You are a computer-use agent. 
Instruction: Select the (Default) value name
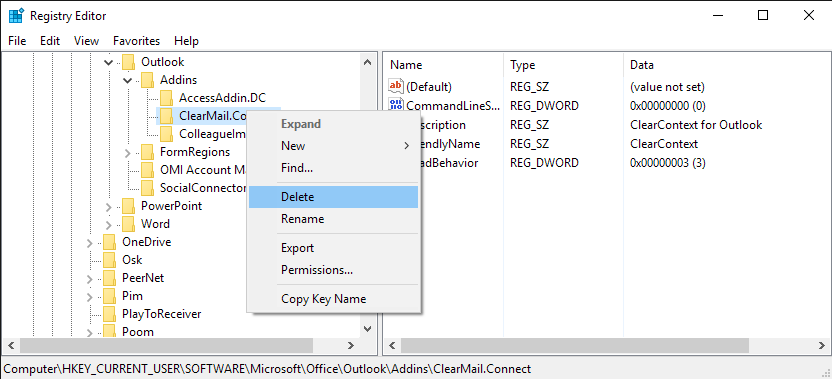pos(429,87)
